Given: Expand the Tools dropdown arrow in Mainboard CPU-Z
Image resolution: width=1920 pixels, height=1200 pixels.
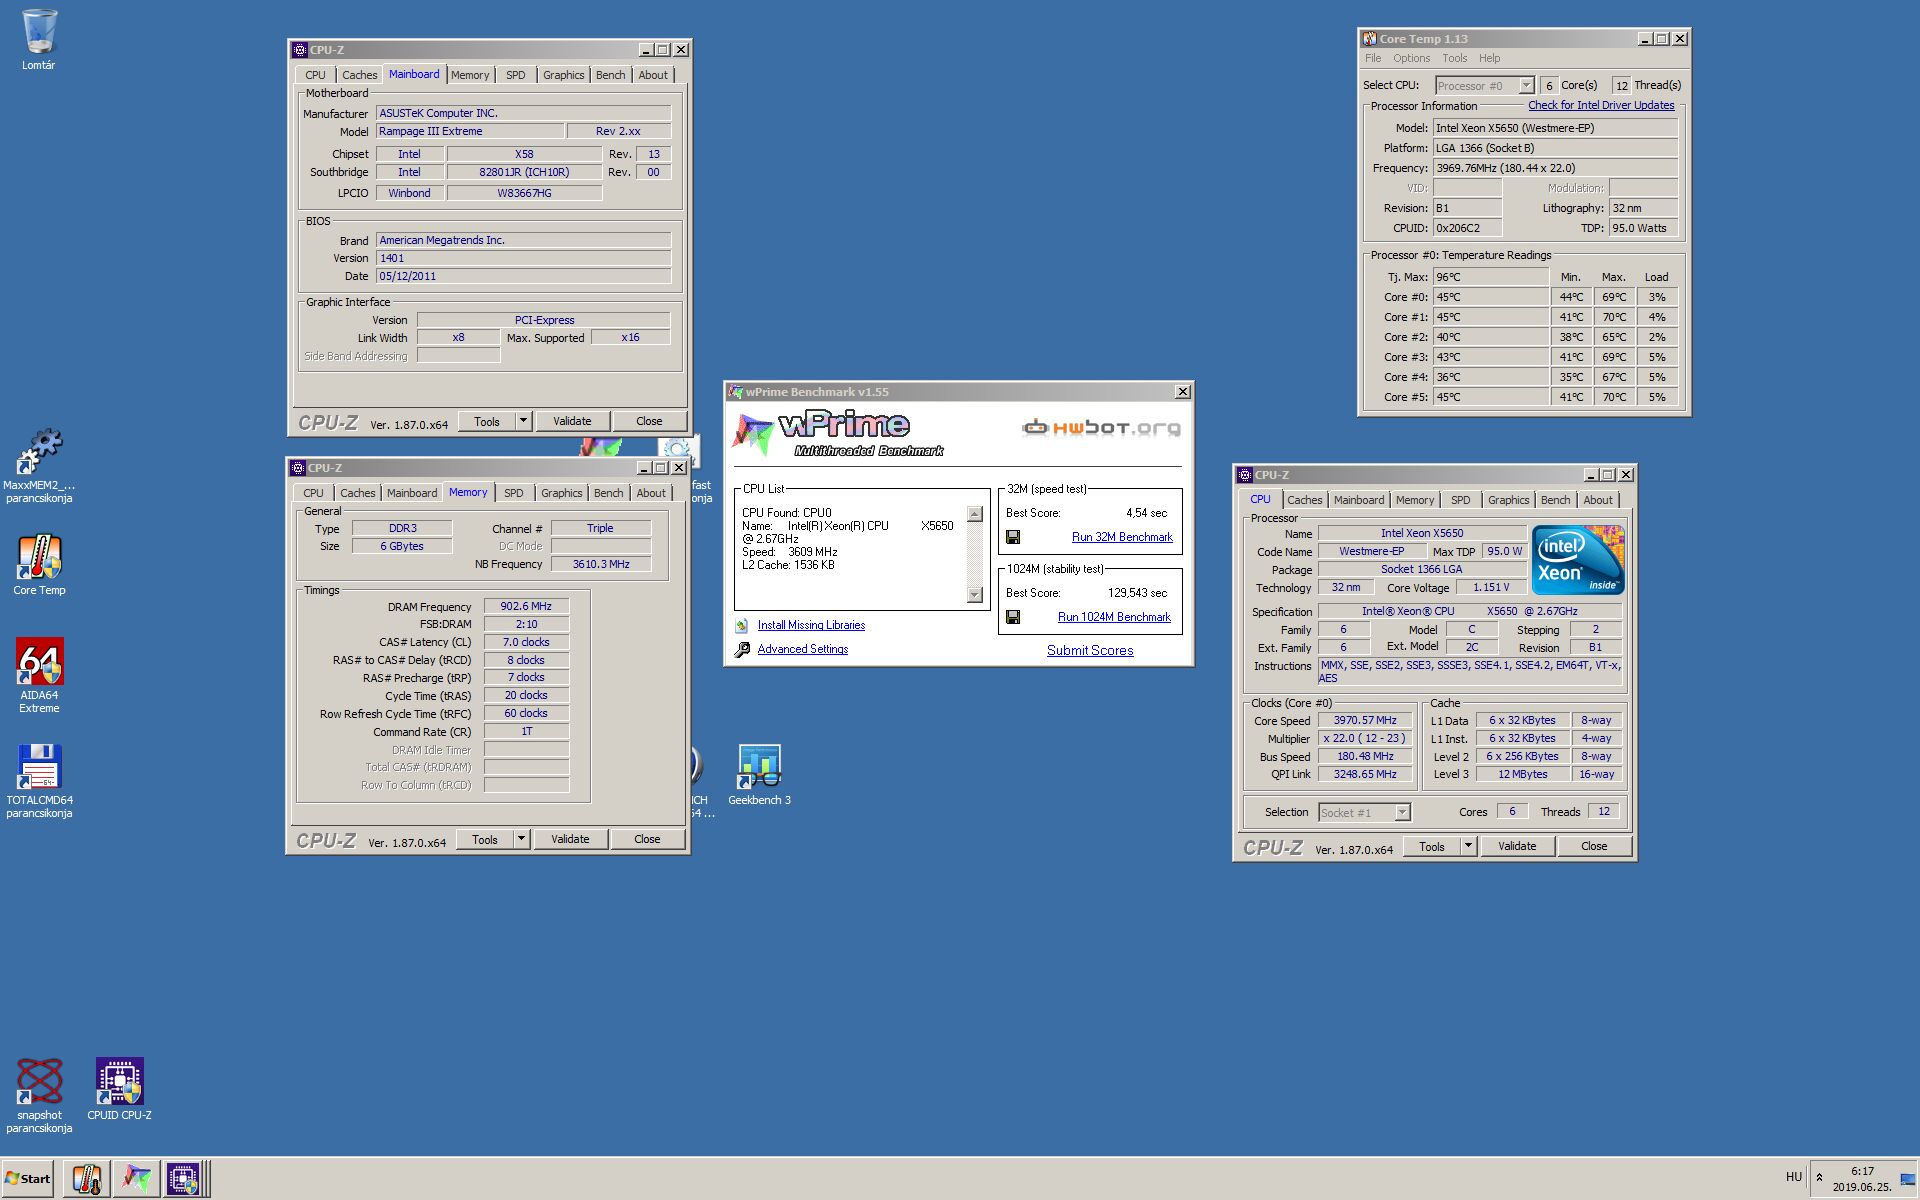Looking at the screenshot, I should 523,421.
